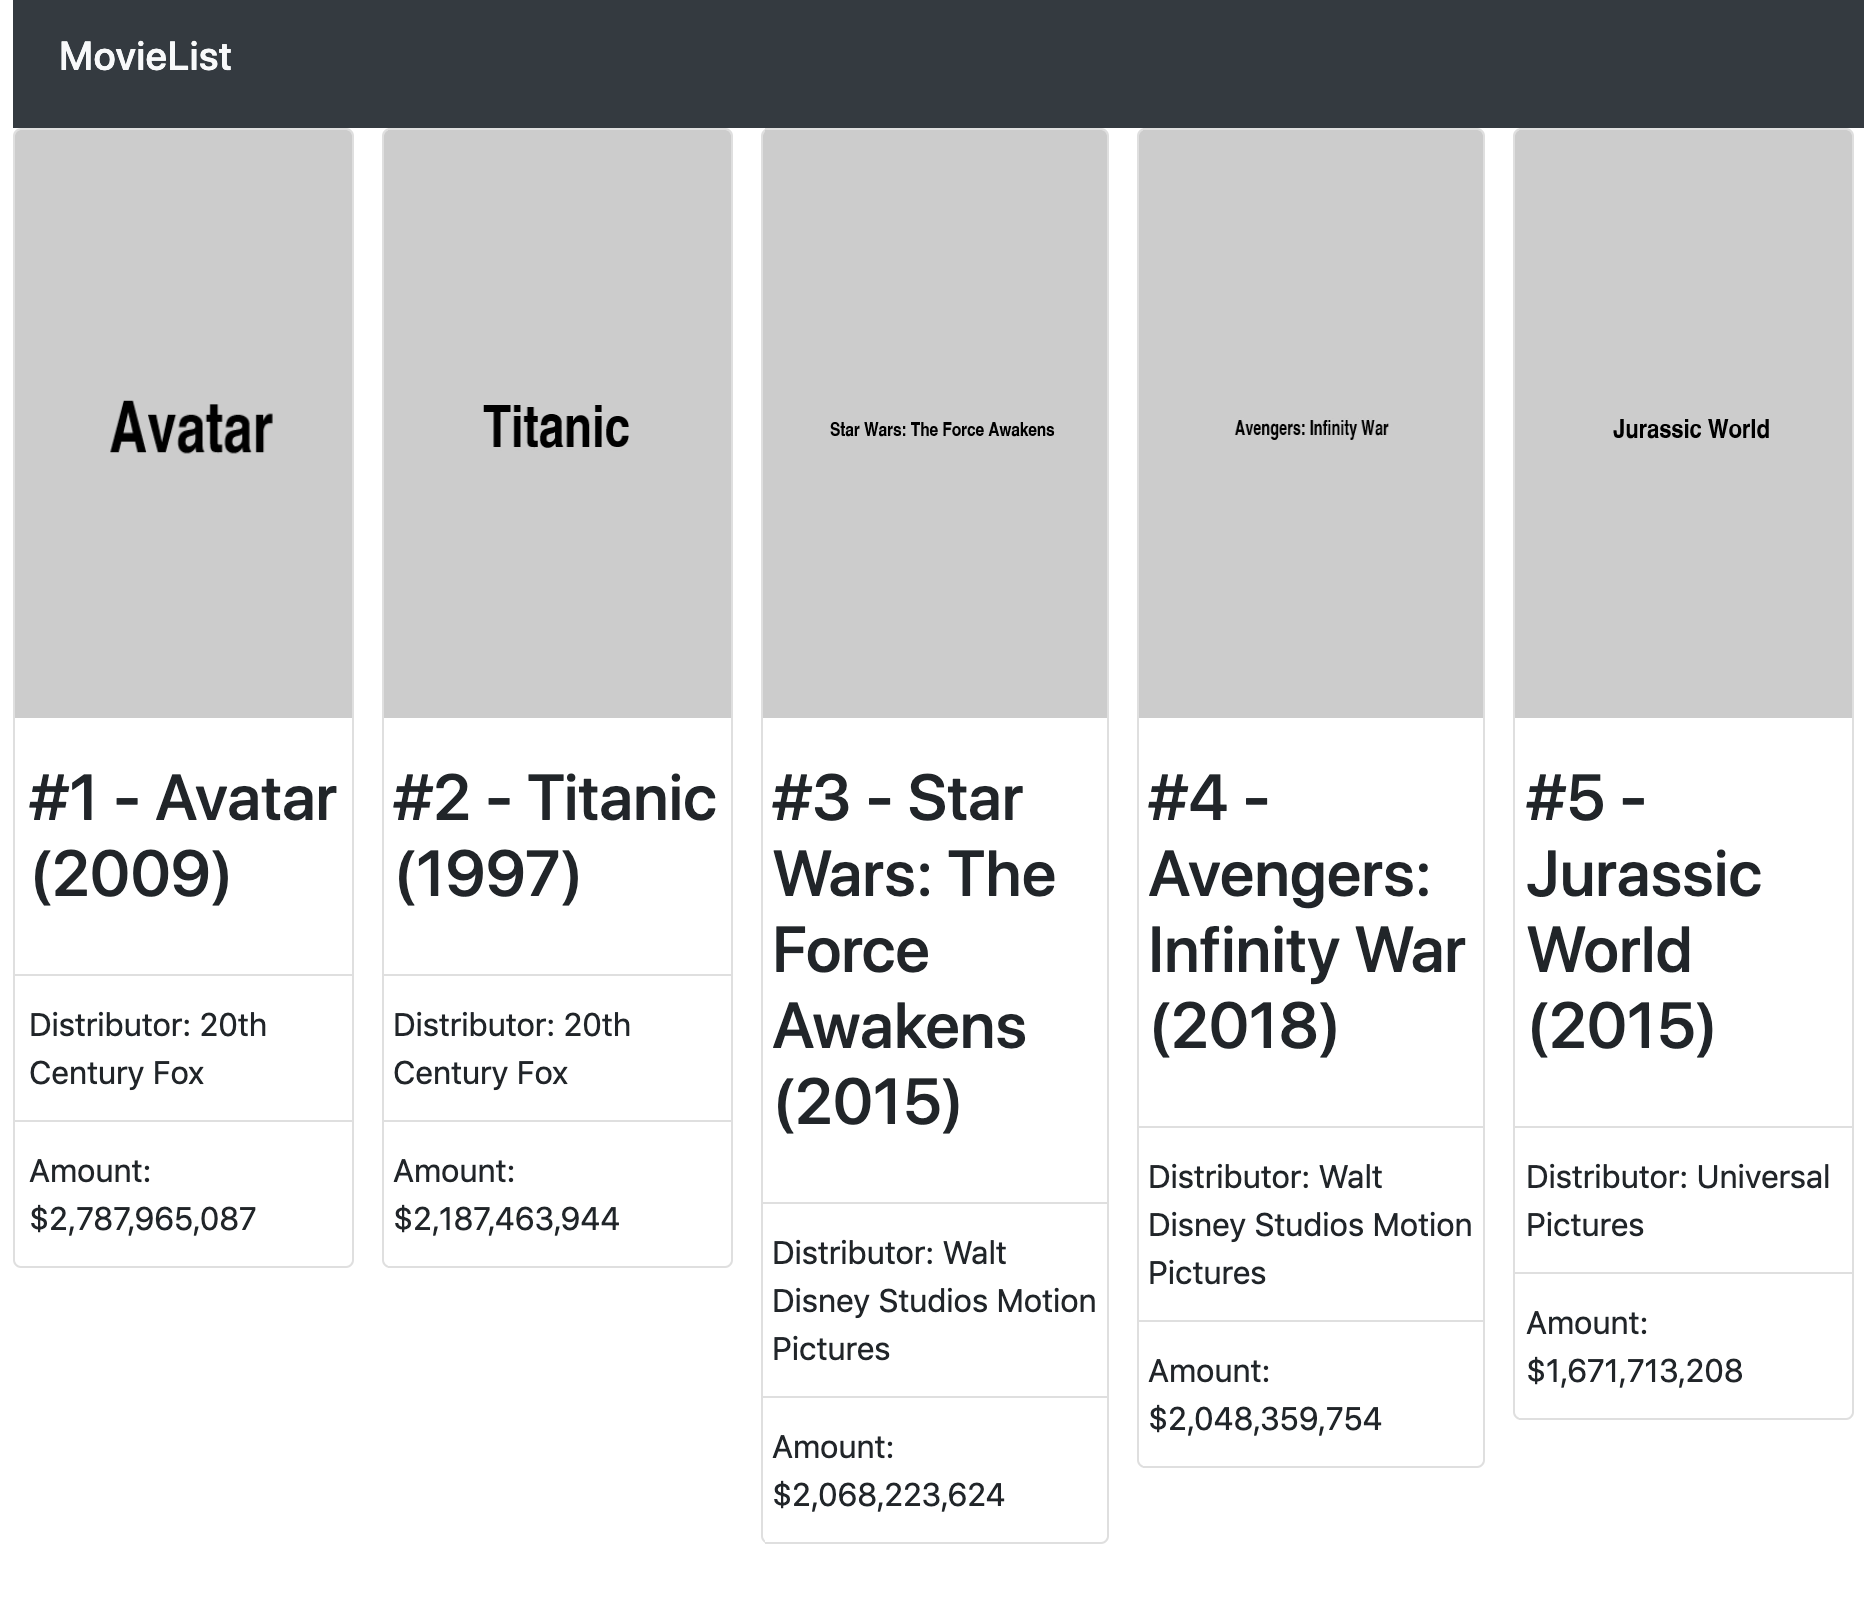Click Star Wars' Walt Disney Studios distributor row

click(935, 1300)
